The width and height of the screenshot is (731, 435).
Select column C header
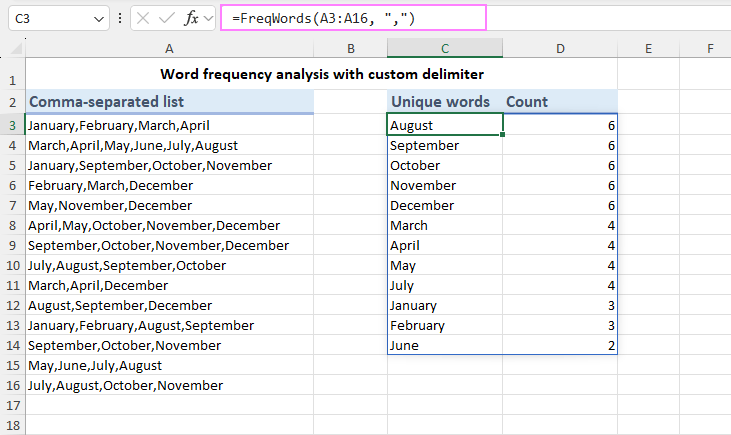[x=445, y=48]
